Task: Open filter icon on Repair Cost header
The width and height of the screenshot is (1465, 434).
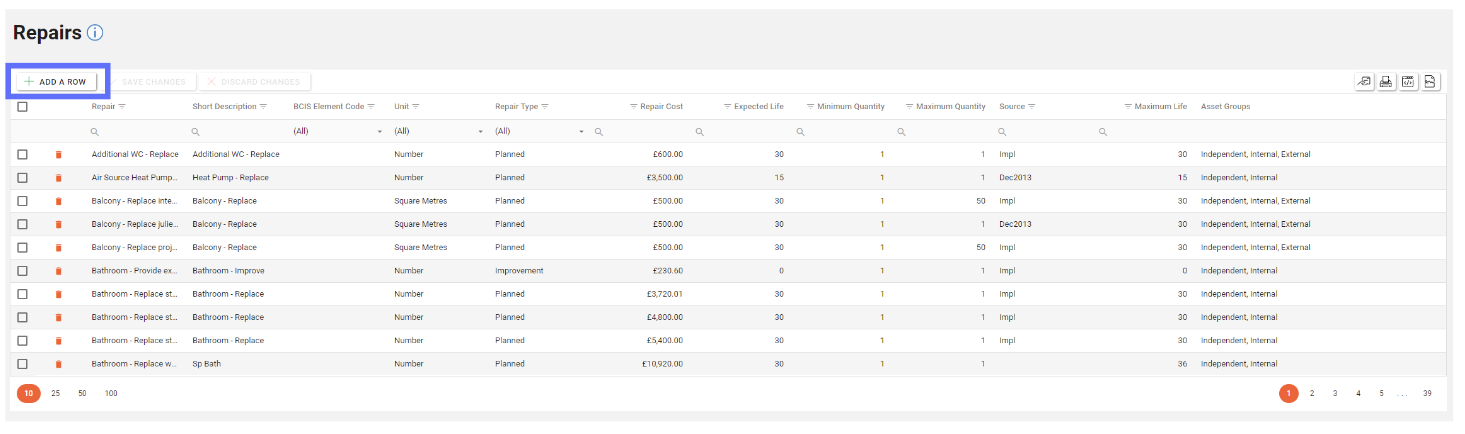Action: coord(633,106)
